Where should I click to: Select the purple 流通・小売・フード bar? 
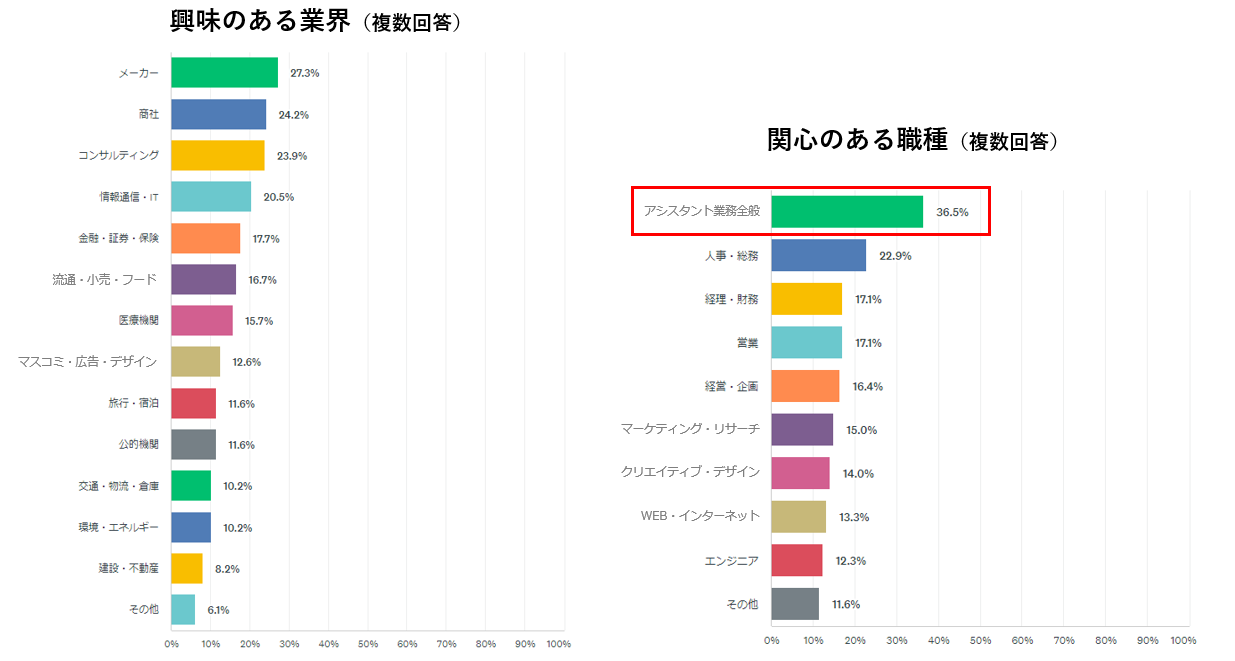(204, 279)
